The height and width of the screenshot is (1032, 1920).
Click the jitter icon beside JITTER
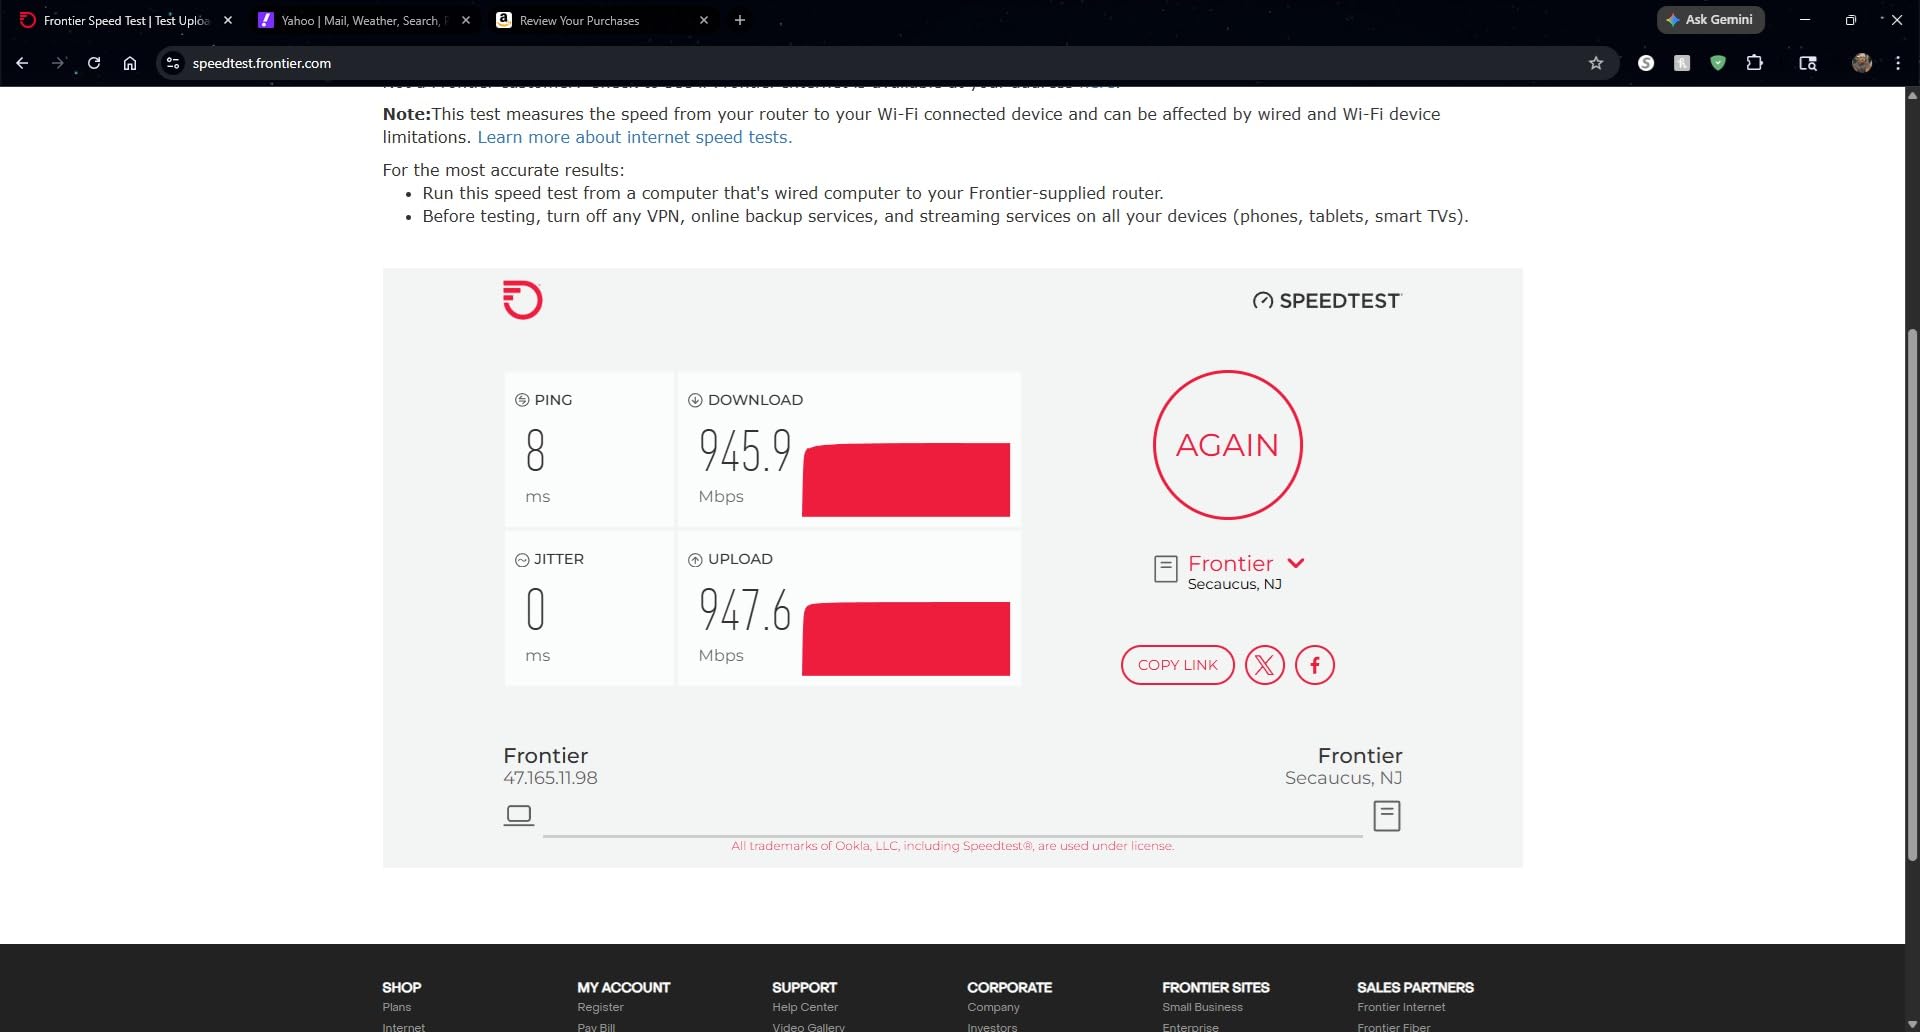pos(522,560)
